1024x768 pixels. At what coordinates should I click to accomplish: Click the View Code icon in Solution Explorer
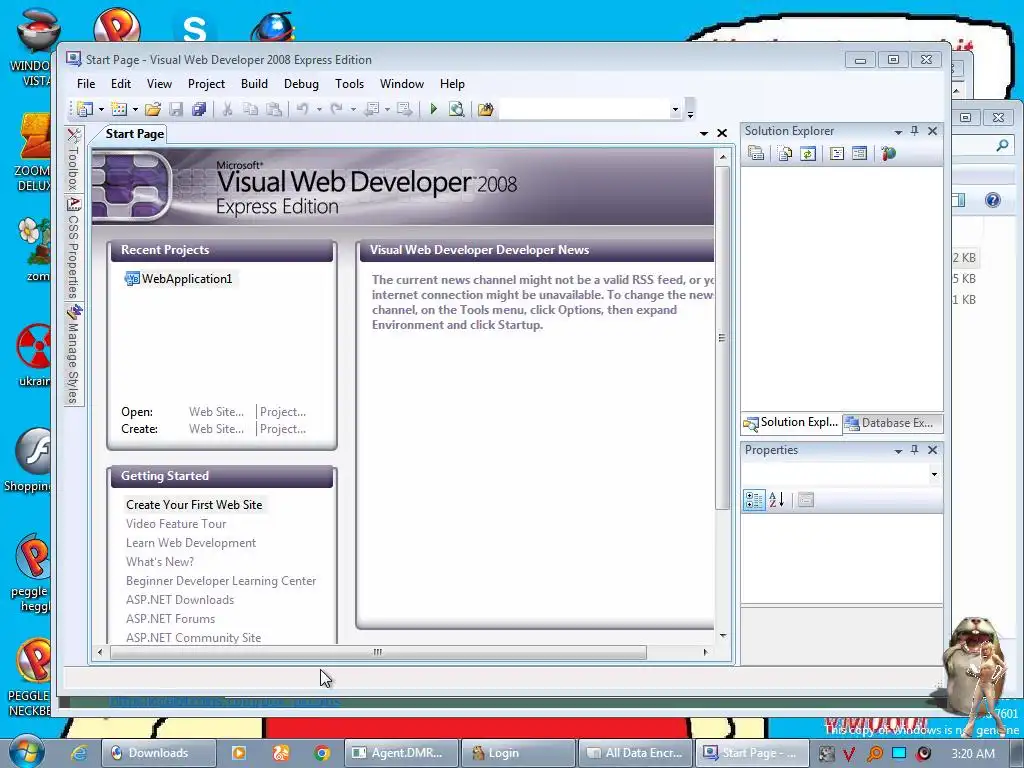click(x=837, y=153)
